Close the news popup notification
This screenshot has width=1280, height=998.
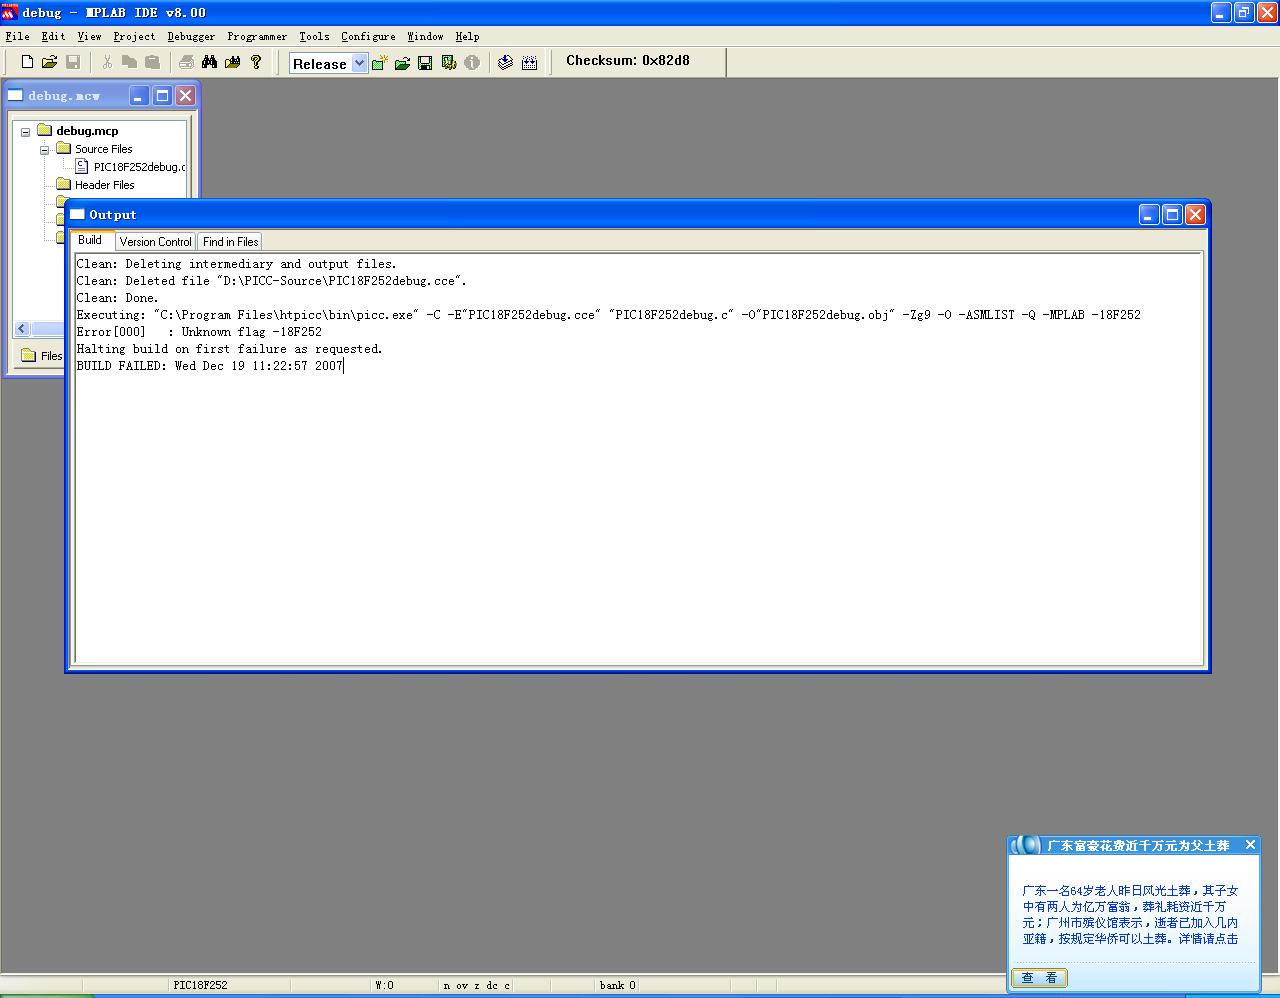point(1250,845)
